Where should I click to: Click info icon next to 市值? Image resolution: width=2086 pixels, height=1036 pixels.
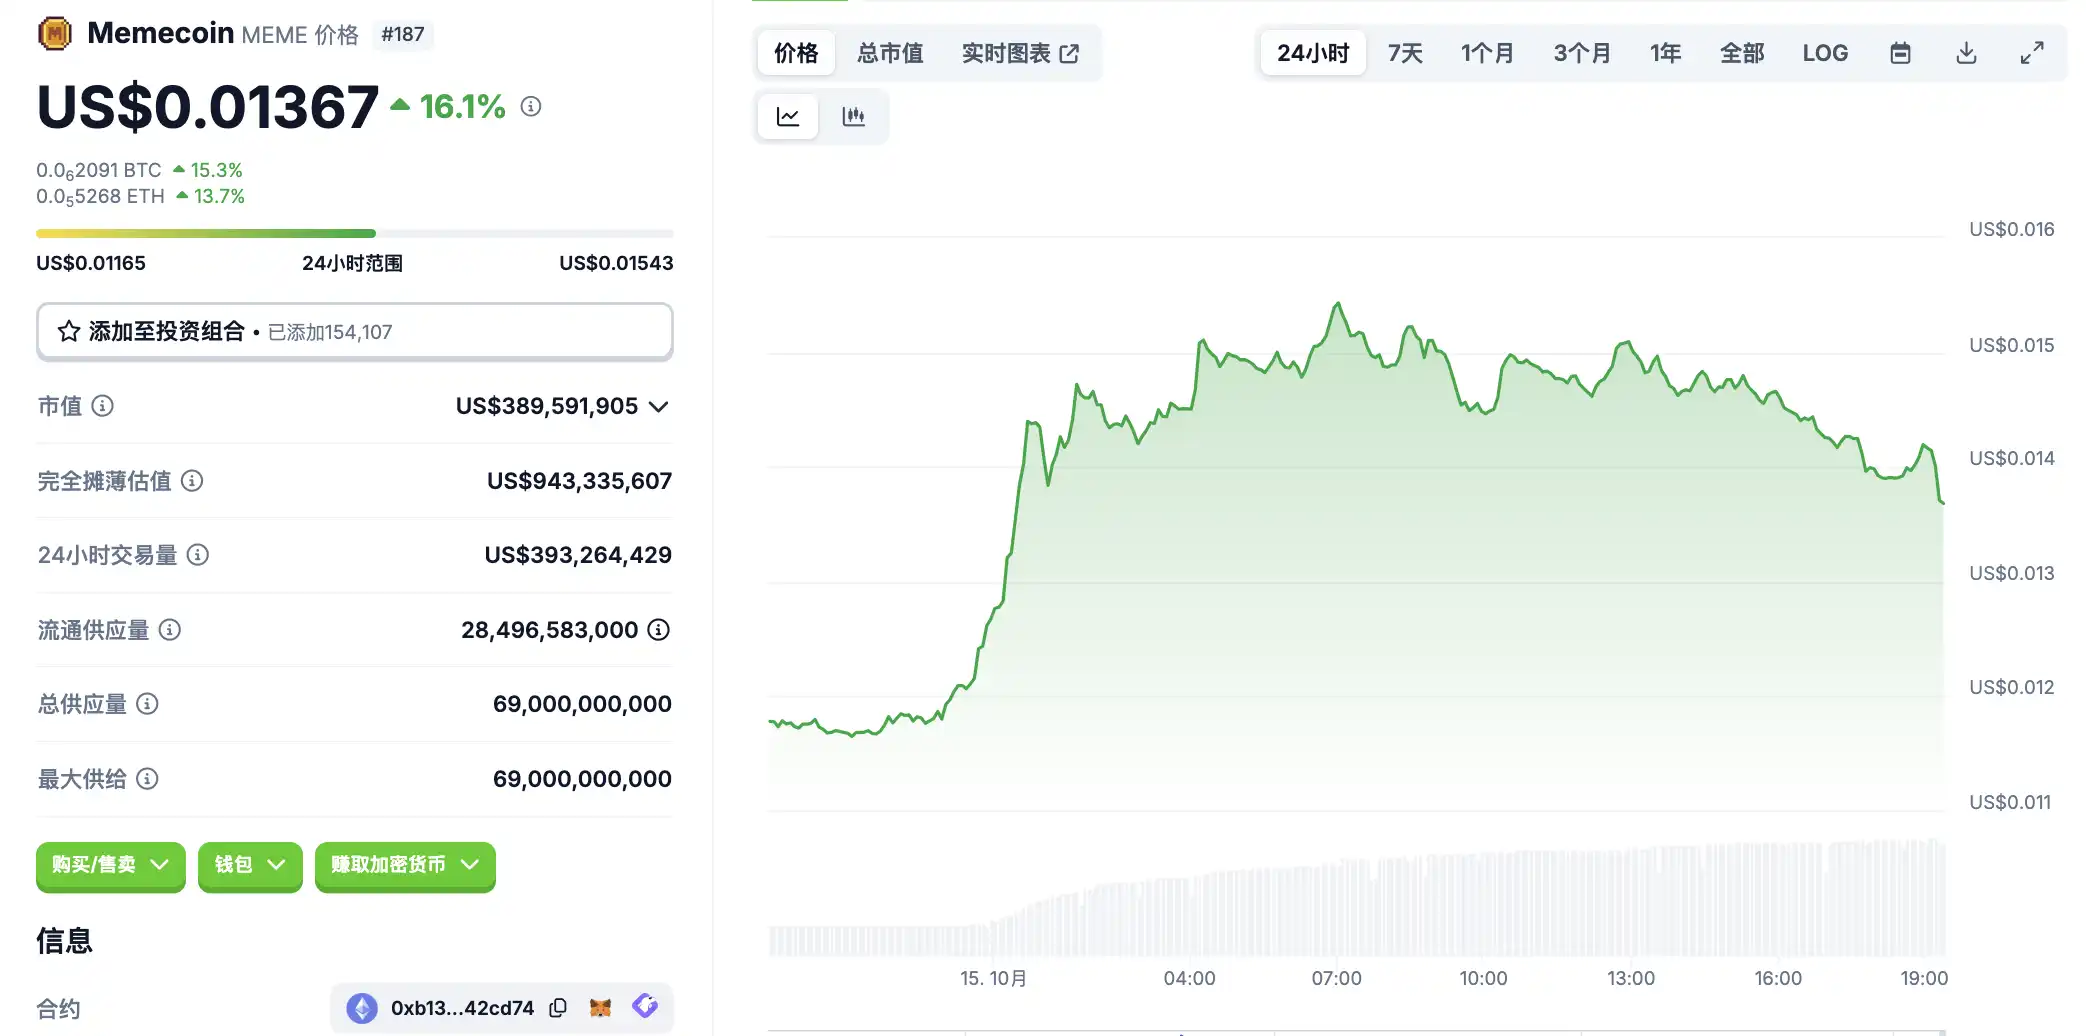point(102,406)
